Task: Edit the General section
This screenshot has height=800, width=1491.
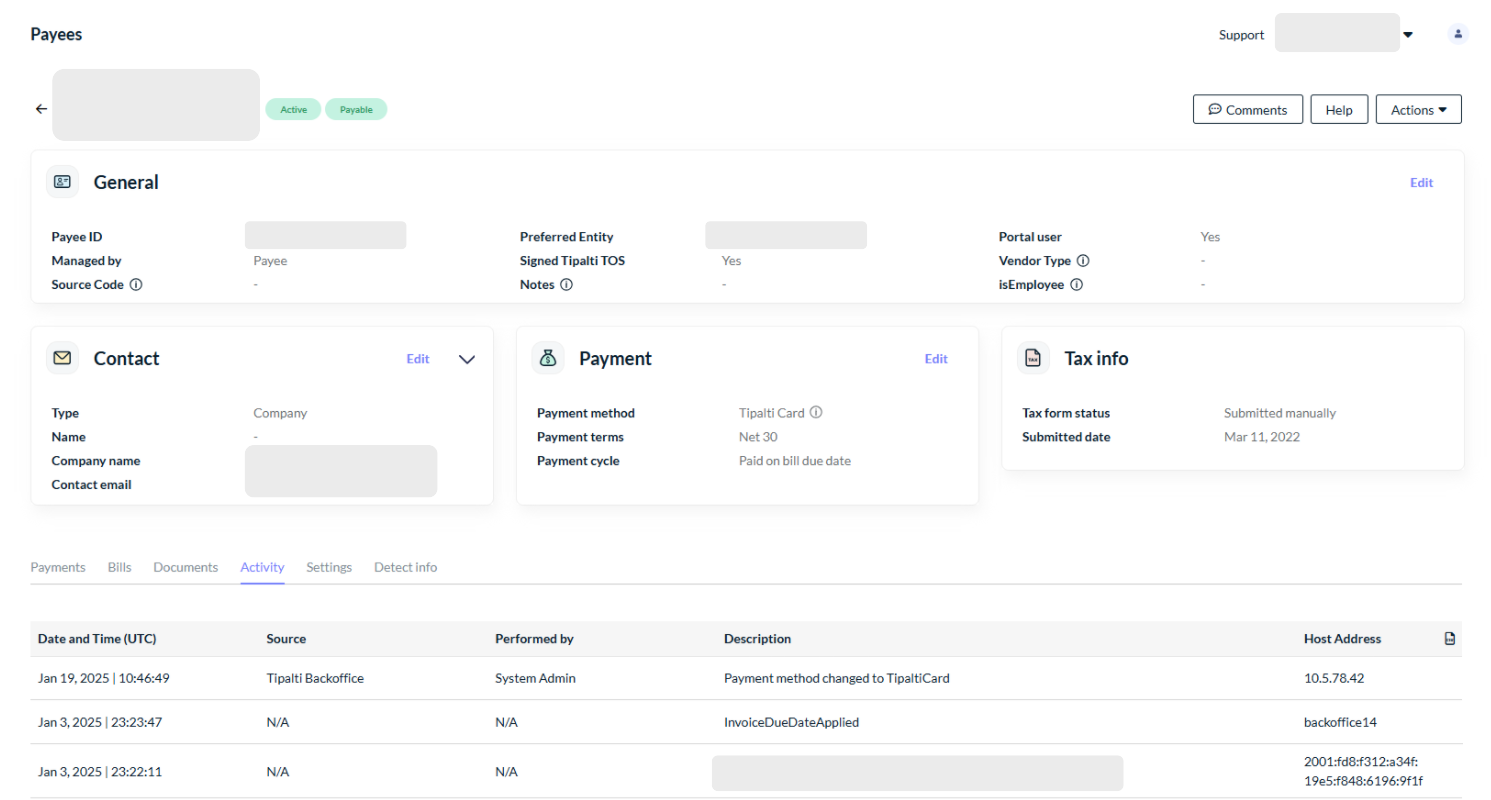Action: tap(1421, 183)
